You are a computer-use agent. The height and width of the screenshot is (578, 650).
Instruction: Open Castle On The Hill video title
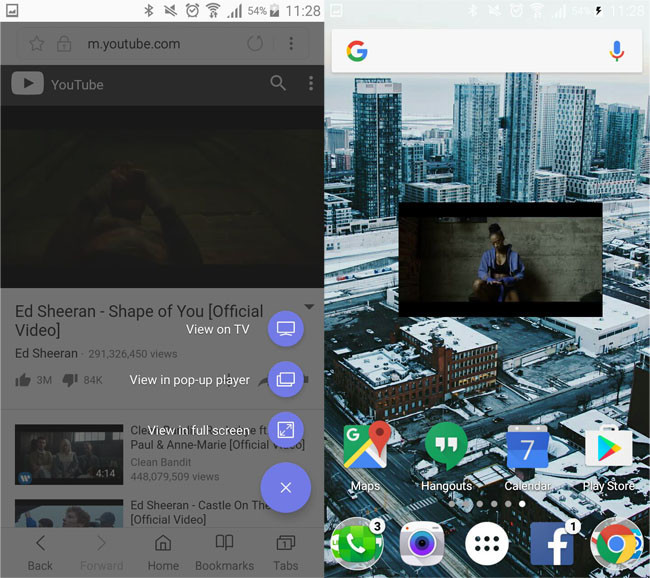(x=200, y=512)
